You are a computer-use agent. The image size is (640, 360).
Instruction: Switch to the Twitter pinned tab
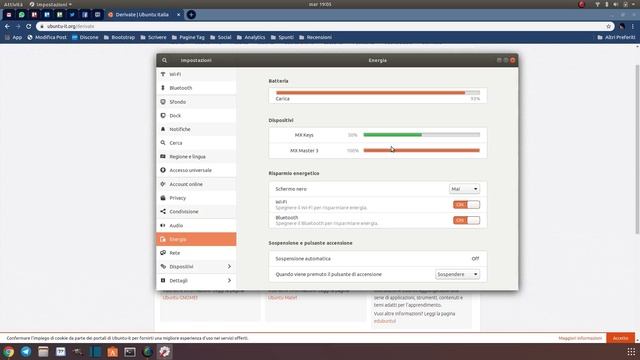[72, 15]
